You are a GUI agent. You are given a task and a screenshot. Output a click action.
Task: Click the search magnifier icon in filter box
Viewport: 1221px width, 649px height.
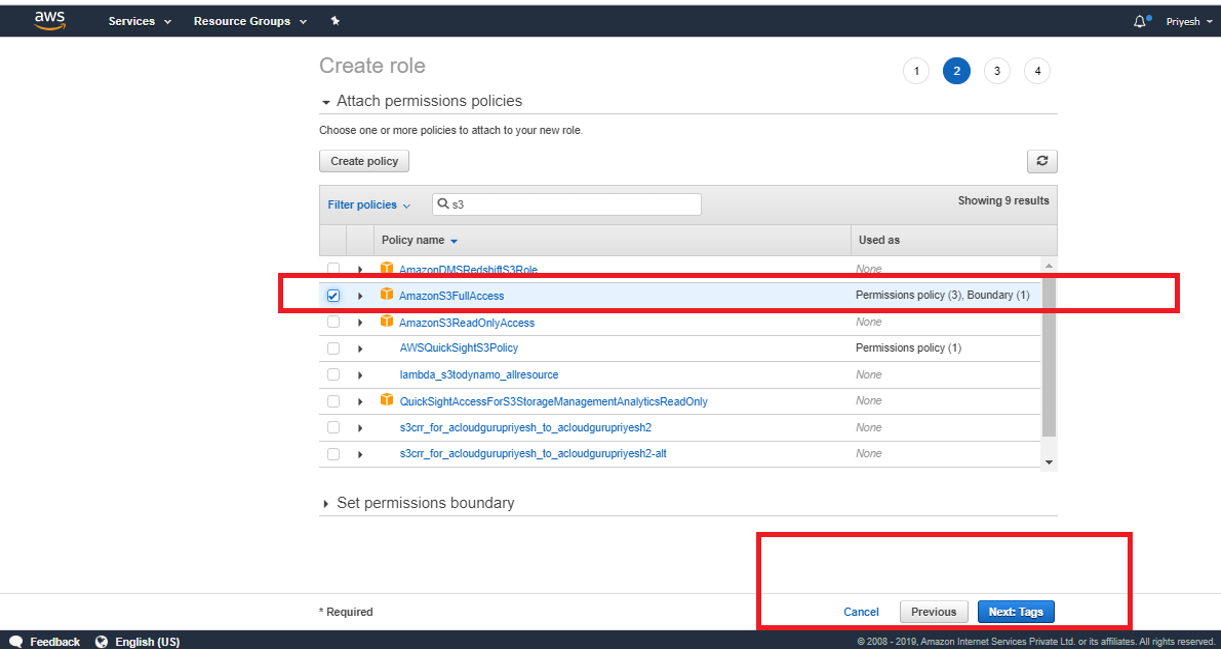444,204
